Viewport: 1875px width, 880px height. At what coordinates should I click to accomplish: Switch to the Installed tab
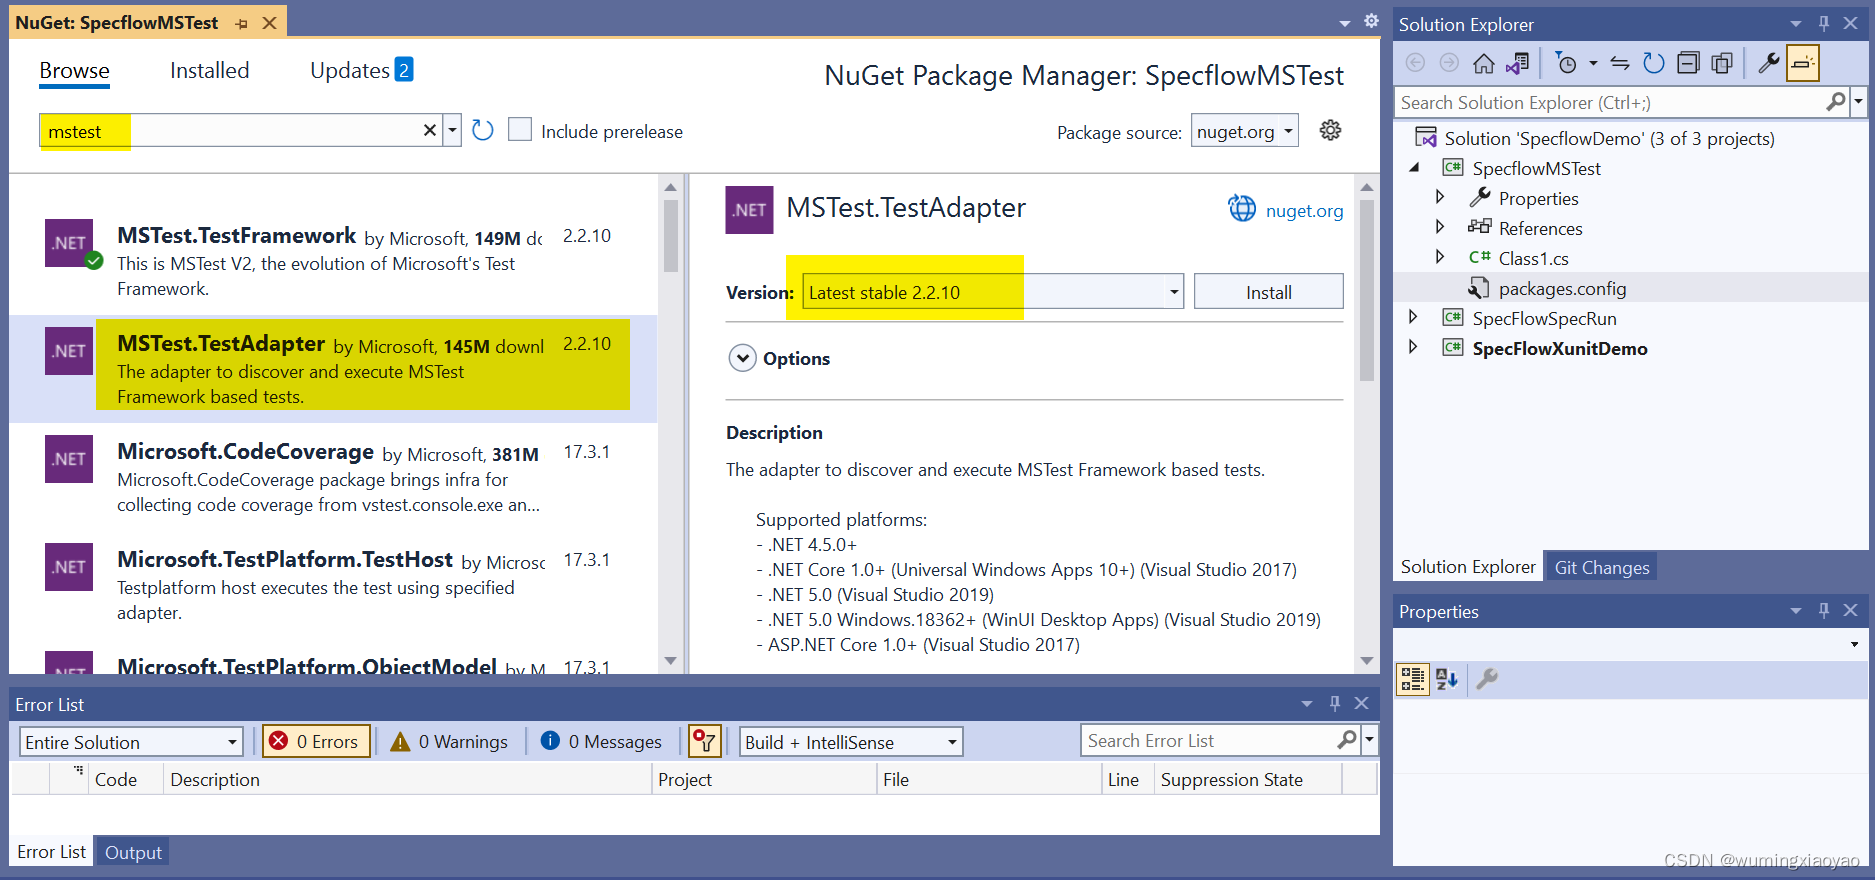pos(210,71)
